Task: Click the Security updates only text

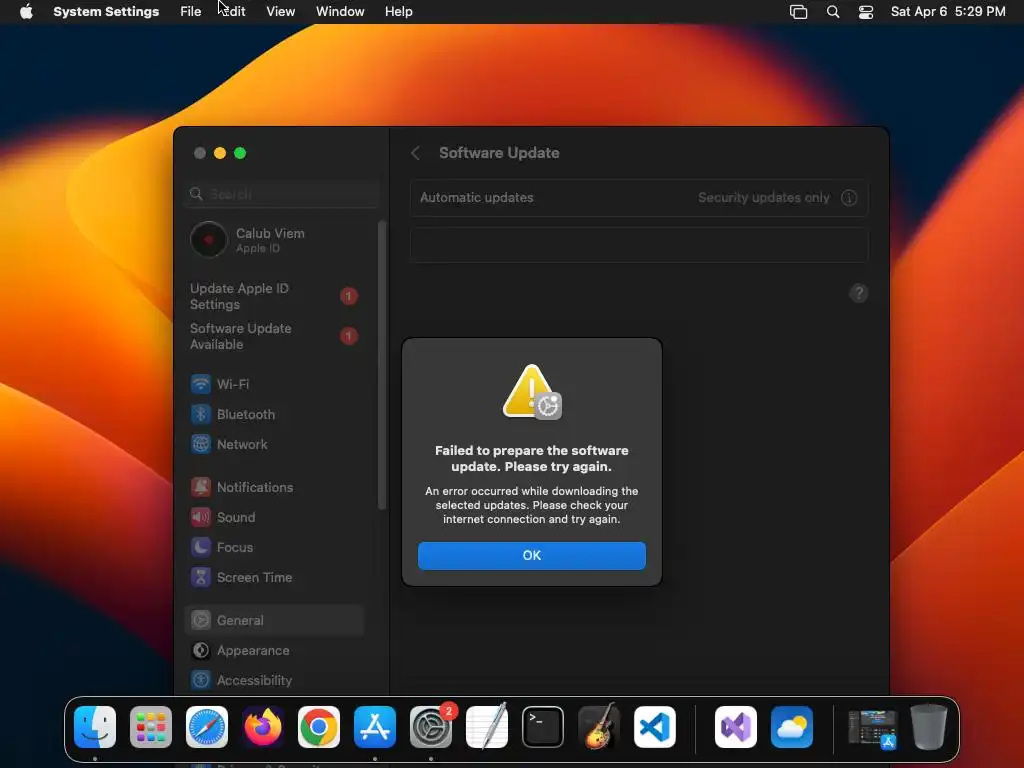Action: point(763,197)
